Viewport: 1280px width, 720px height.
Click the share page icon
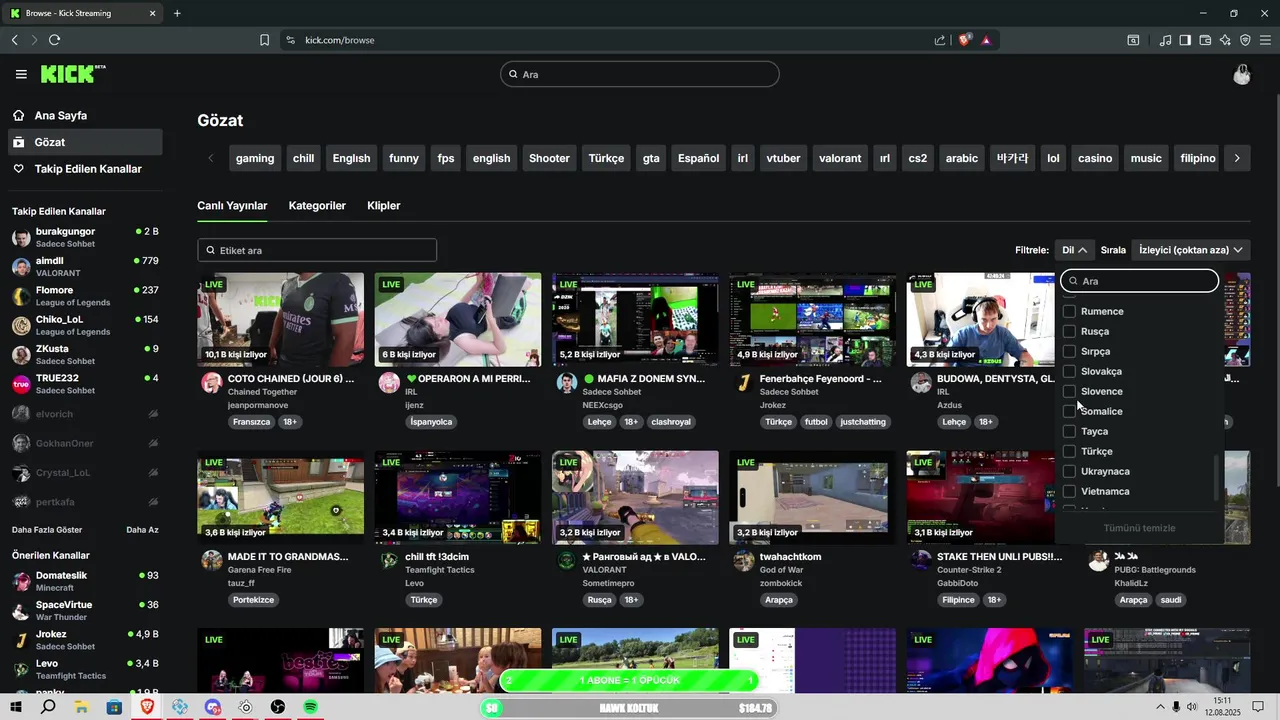pos(940,40)
